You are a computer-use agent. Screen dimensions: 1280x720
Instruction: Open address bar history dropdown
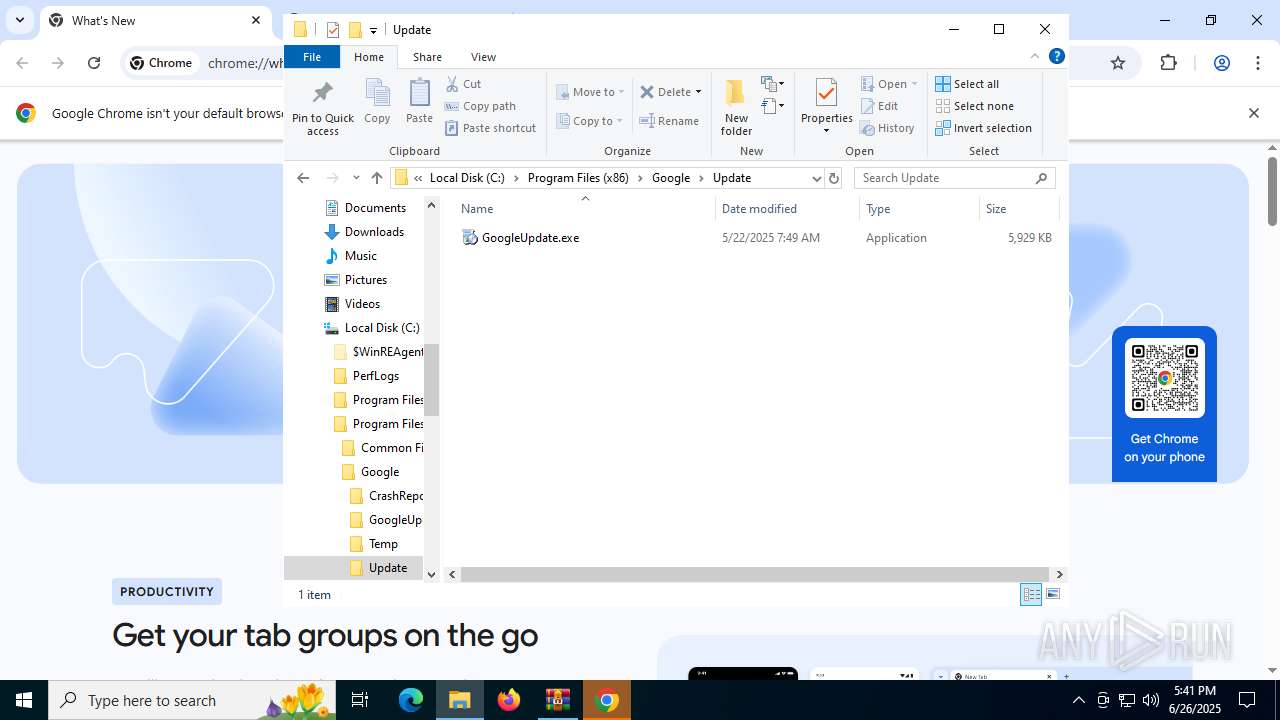coord(817,178)
